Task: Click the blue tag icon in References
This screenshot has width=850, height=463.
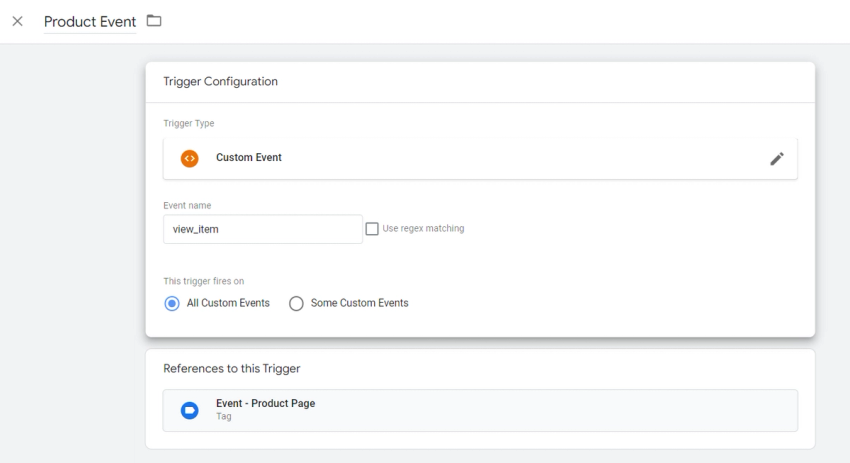Action: (x=189, y=410)
